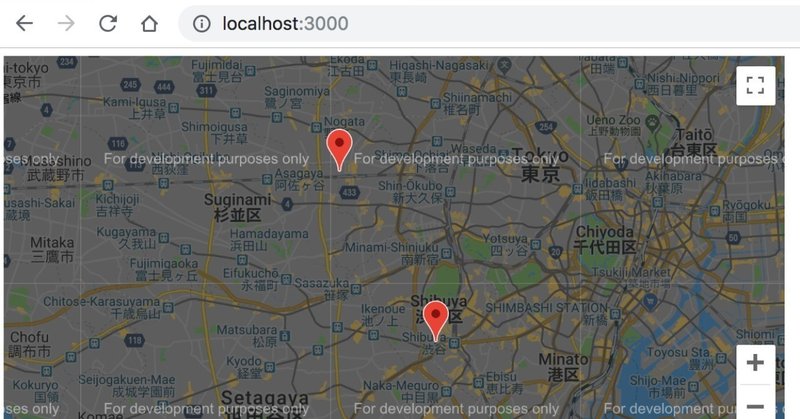
Task: Zoom out the map with minus button
Action: click(755, 406)
